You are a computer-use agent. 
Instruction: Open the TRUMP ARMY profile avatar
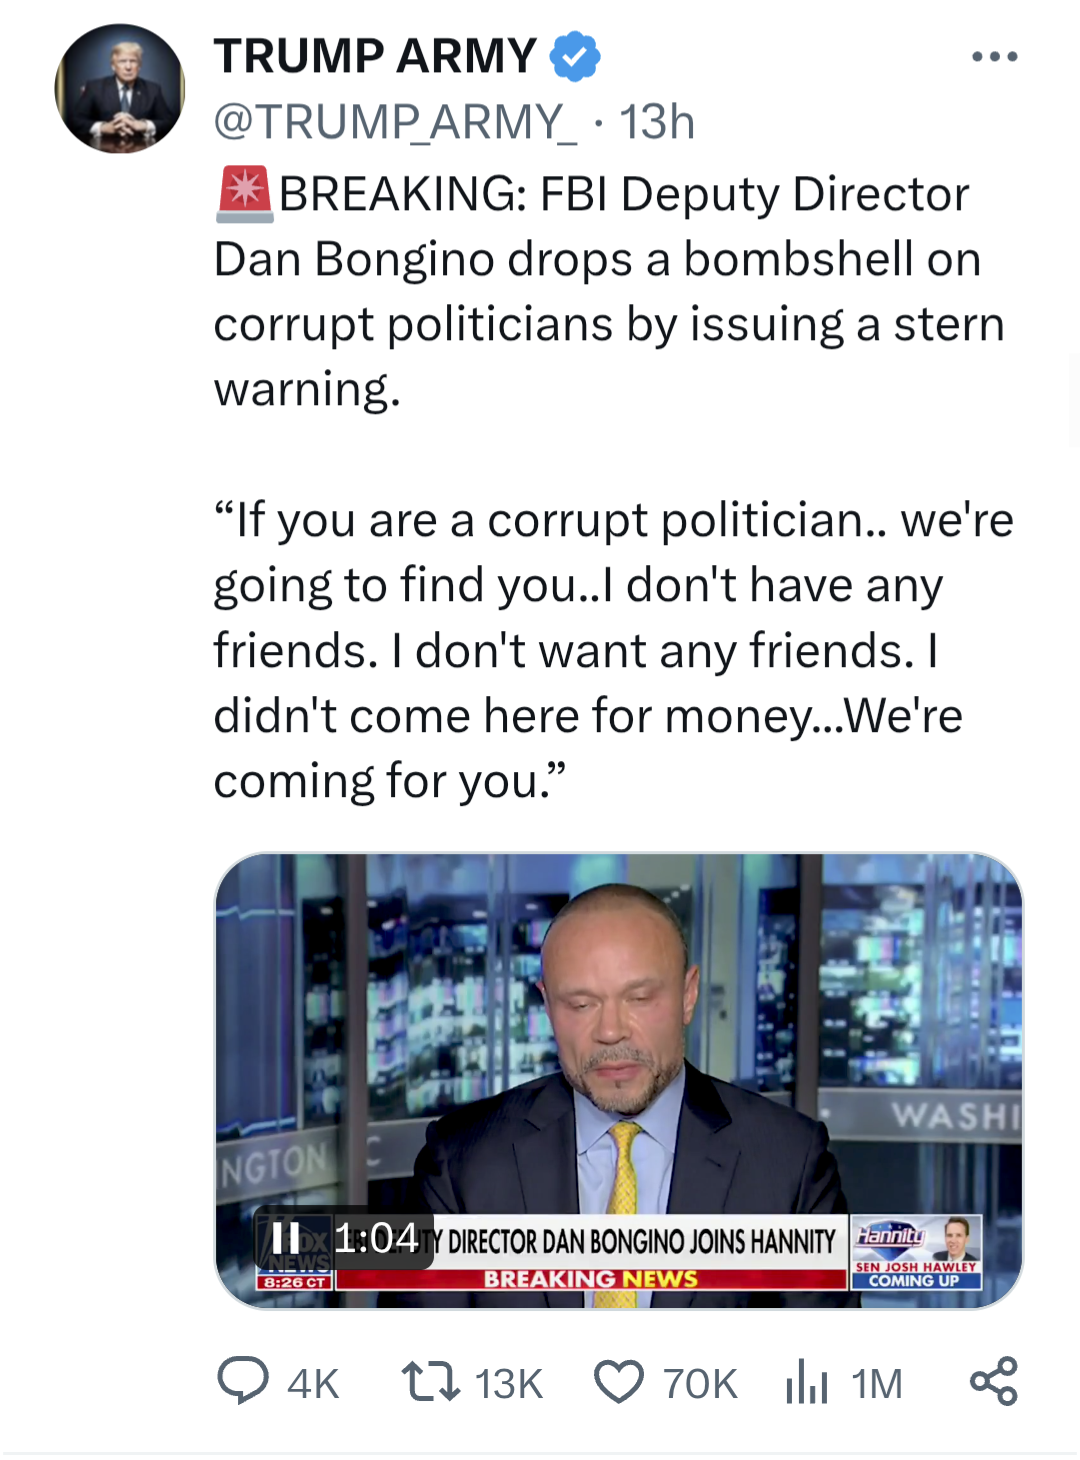(120, 89)
